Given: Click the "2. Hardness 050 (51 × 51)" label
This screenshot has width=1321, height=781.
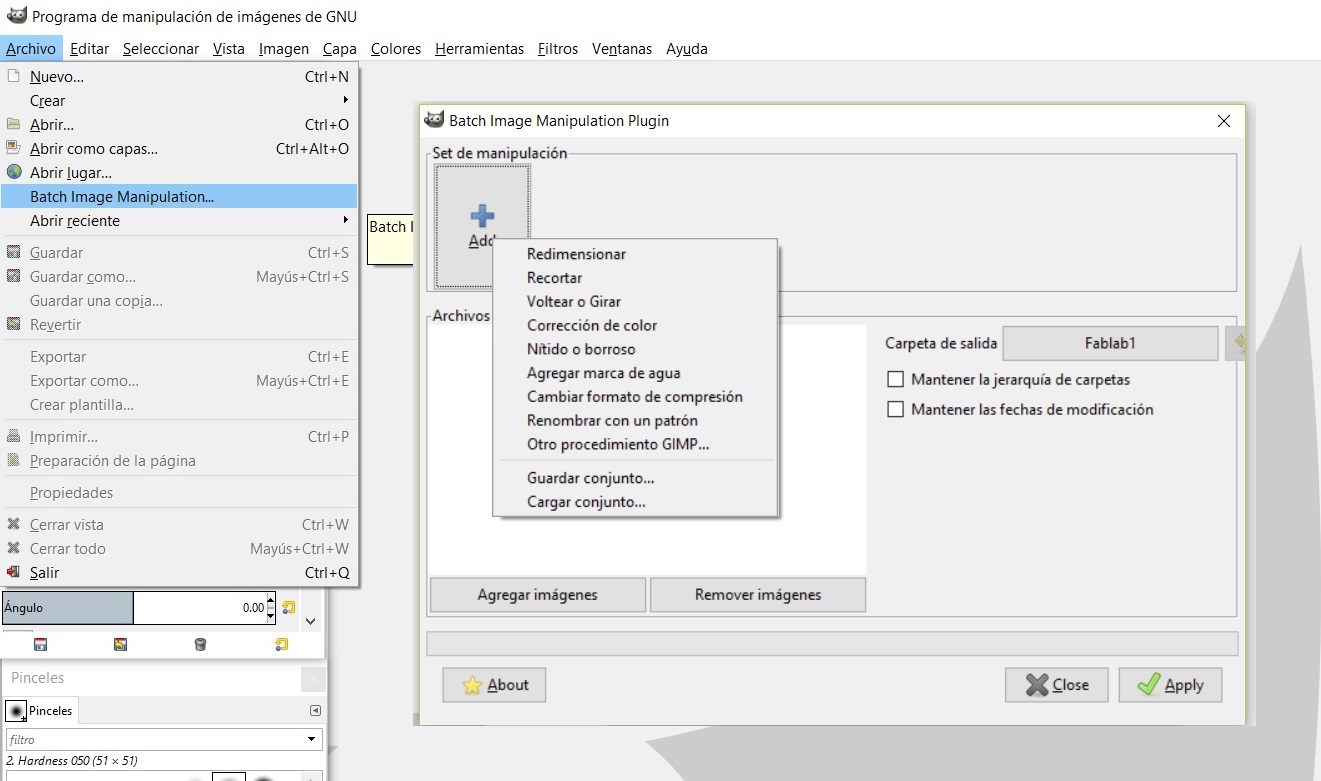Looking at the screenshot, I should [x=72, y=761].
